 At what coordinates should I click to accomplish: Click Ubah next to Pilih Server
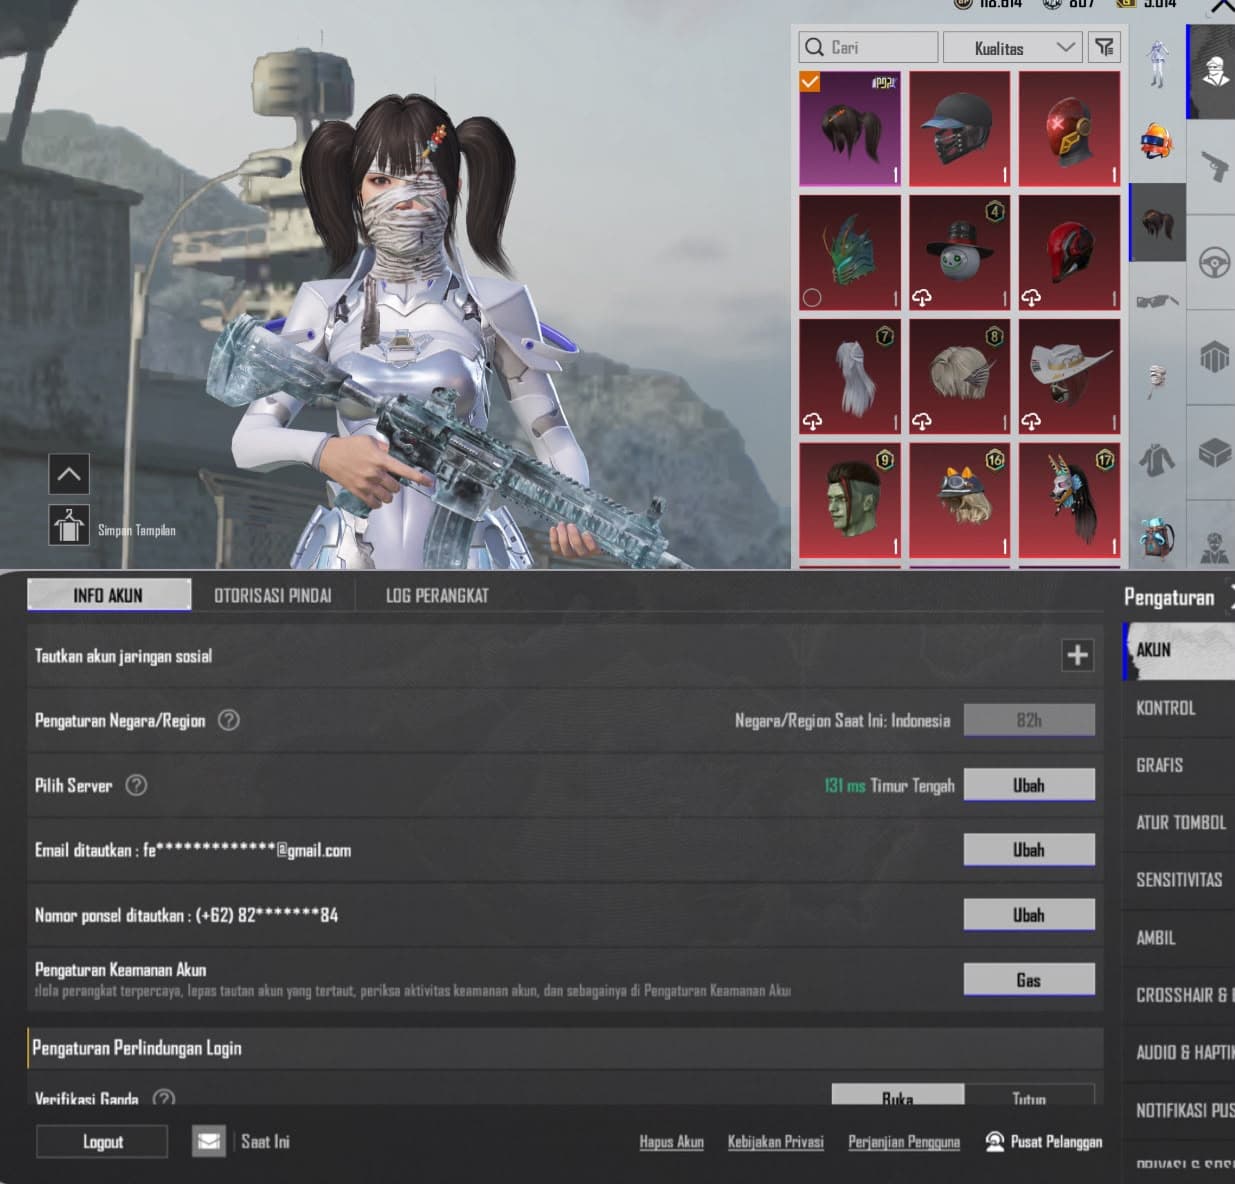[1029, 785]
